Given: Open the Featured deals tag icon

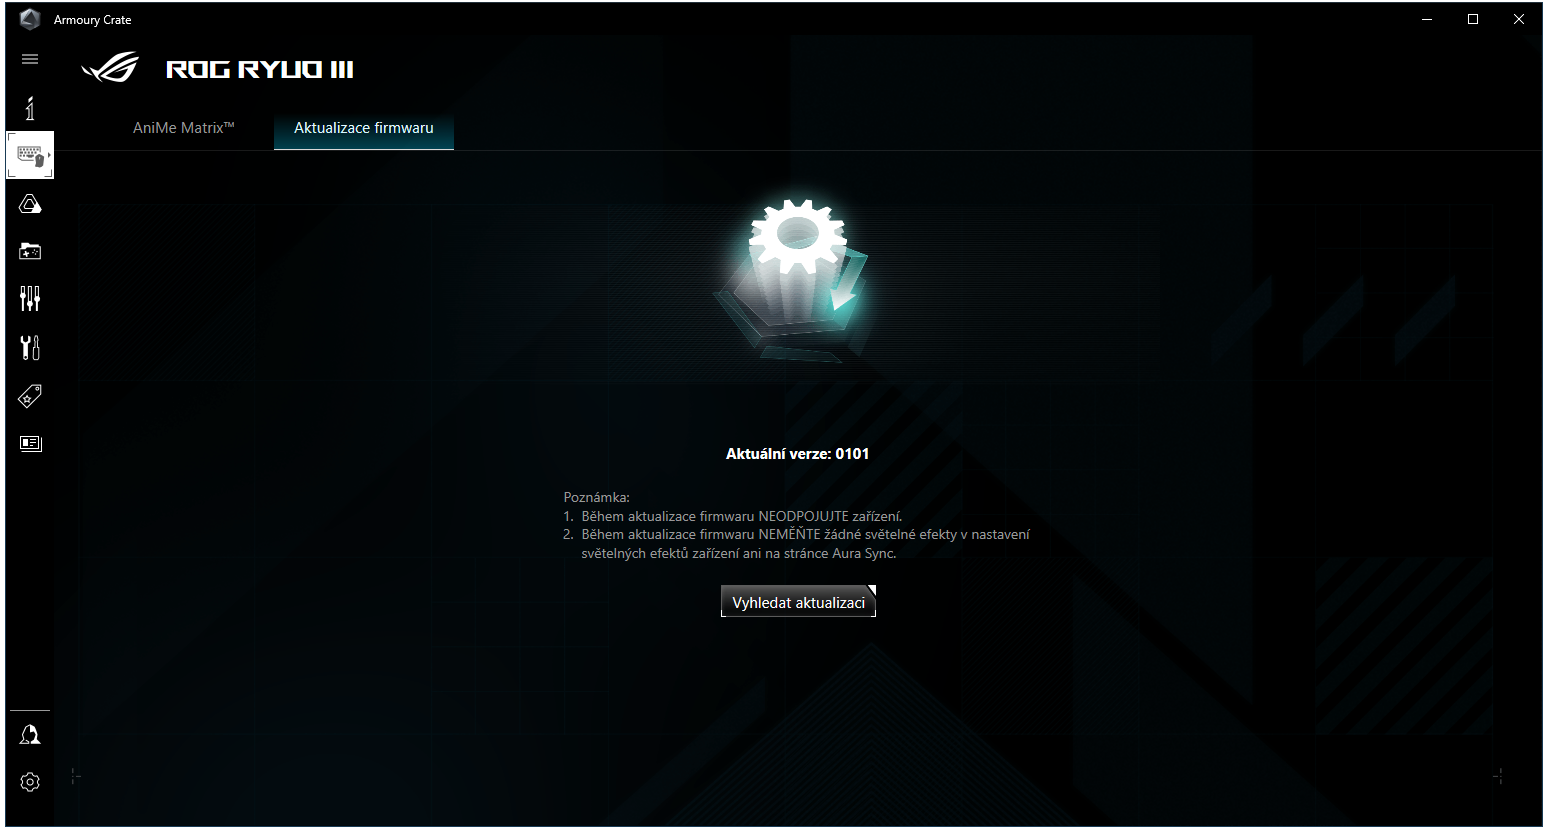Looking at the screenshot, I should (30, 397).
